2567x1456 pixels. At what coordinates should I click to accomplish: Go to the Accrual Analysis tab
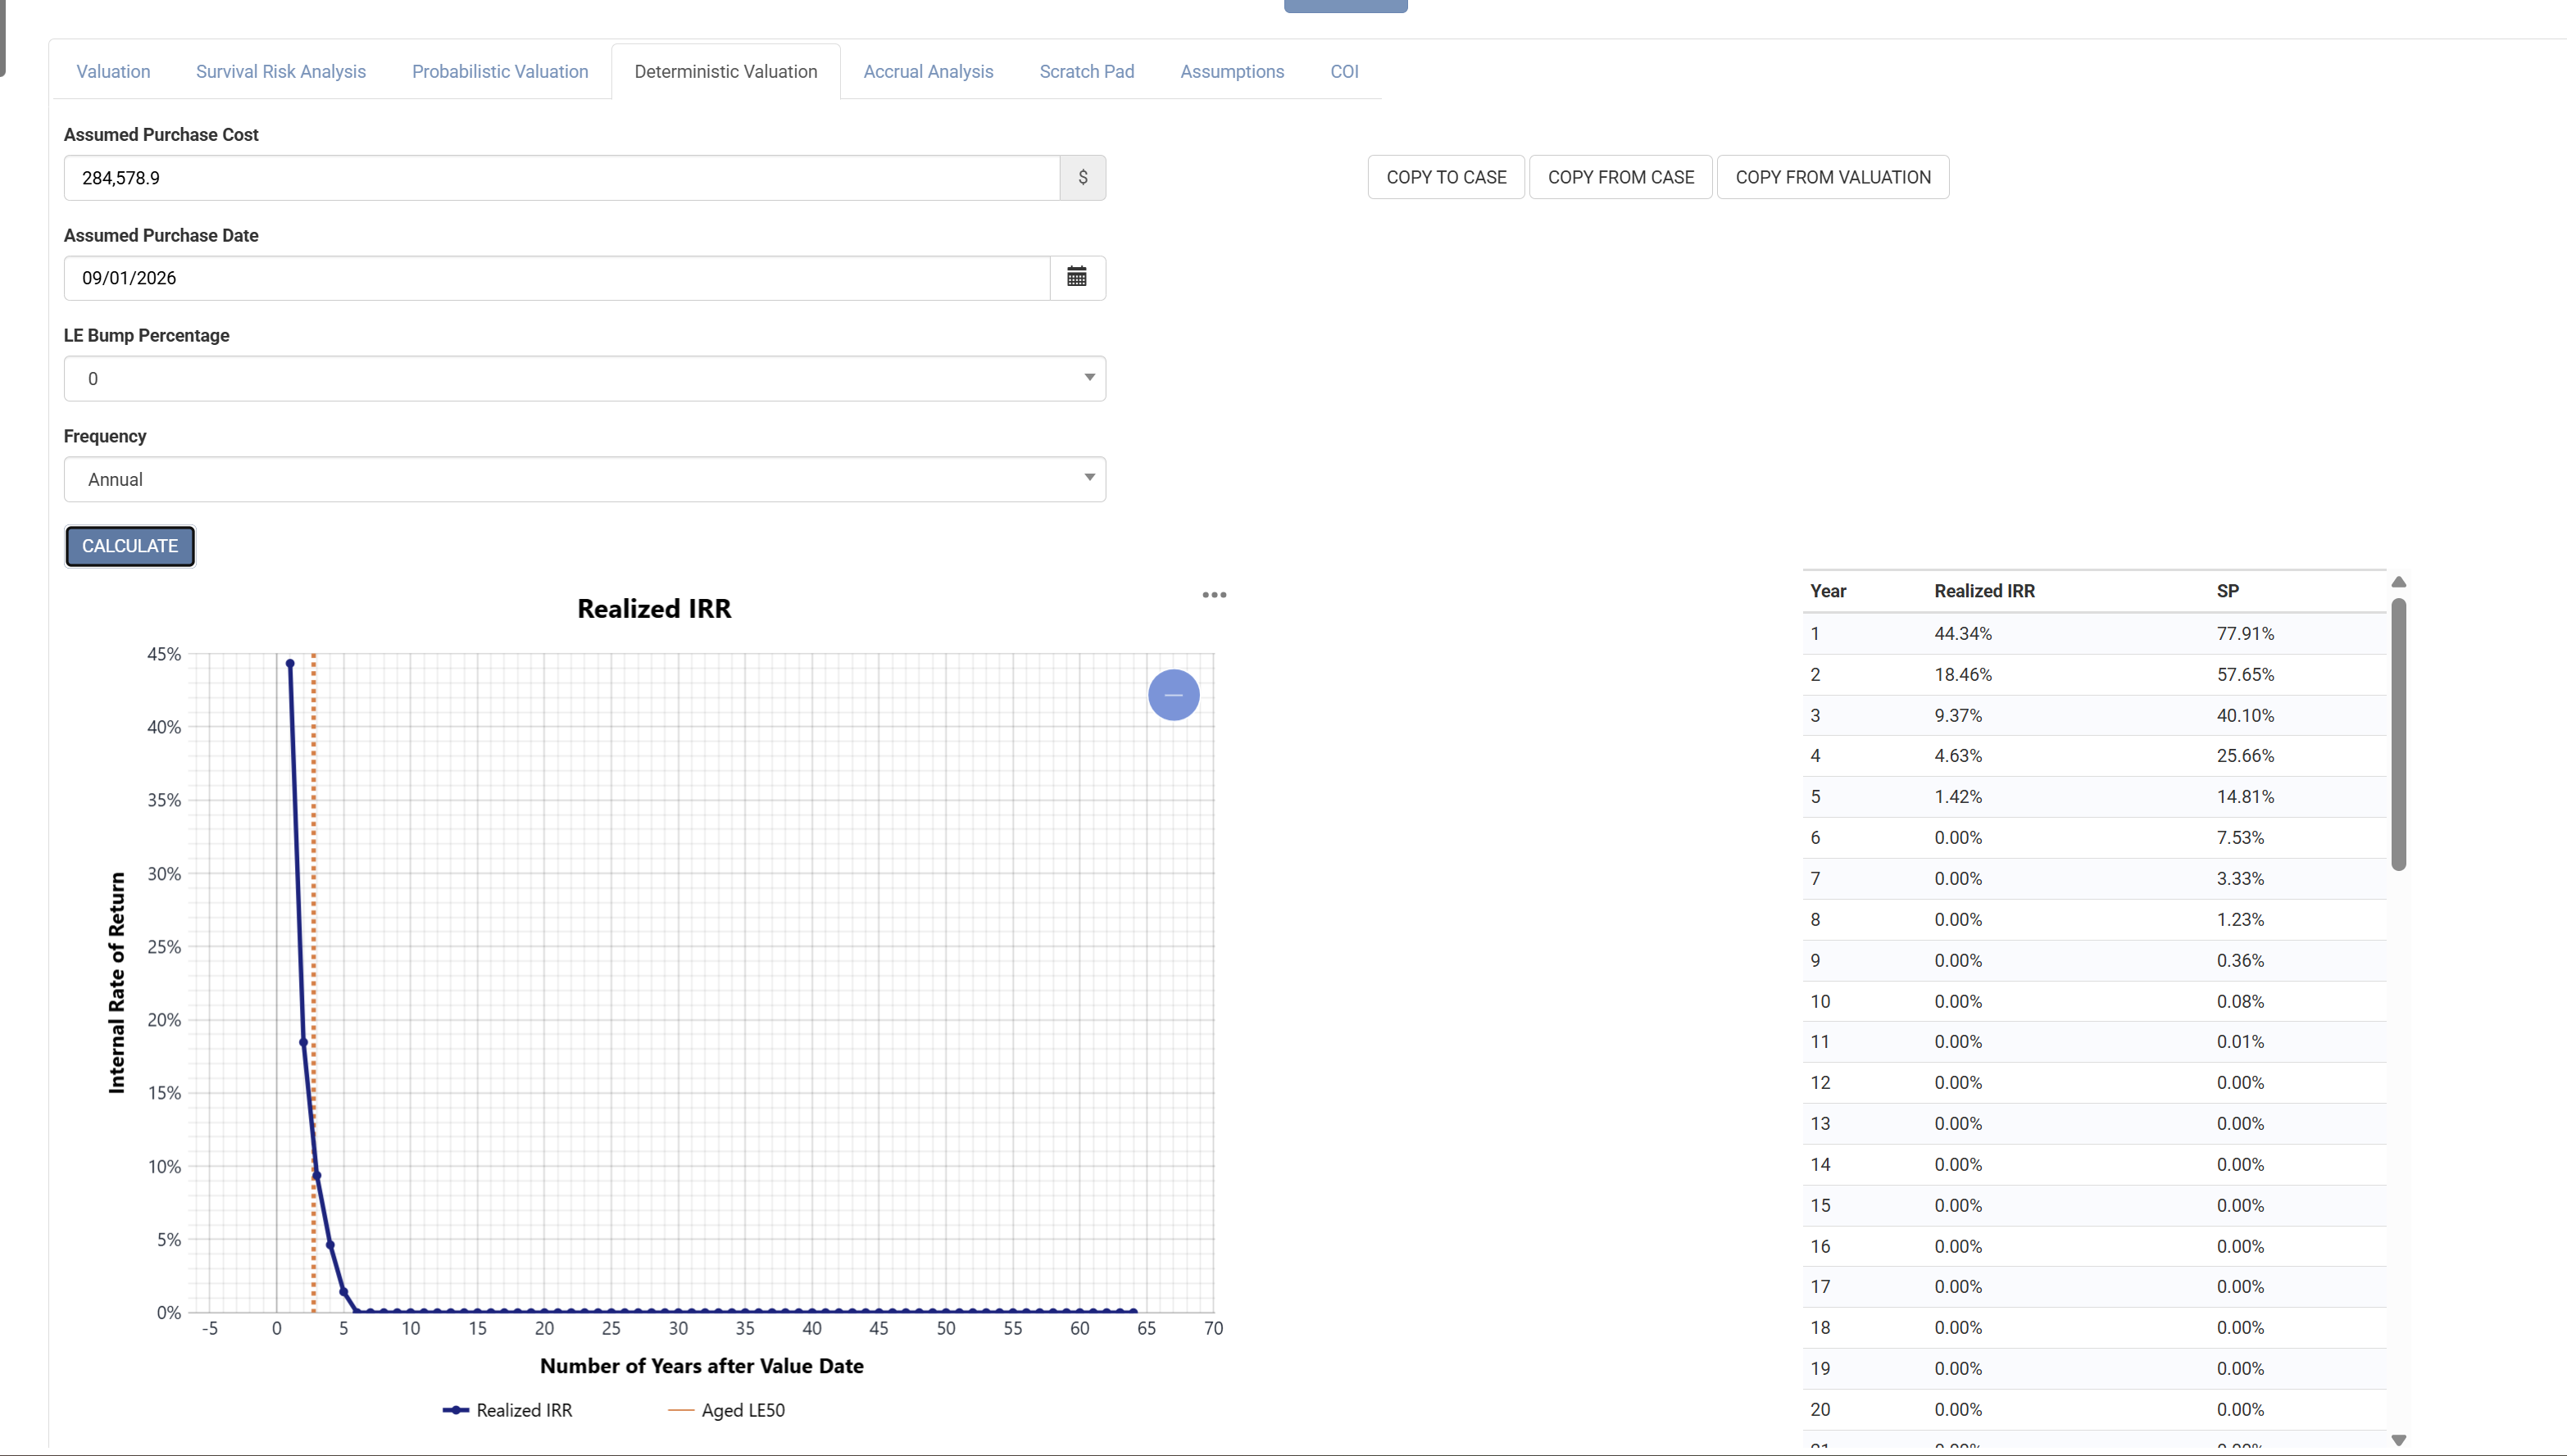tap(928, 72)
